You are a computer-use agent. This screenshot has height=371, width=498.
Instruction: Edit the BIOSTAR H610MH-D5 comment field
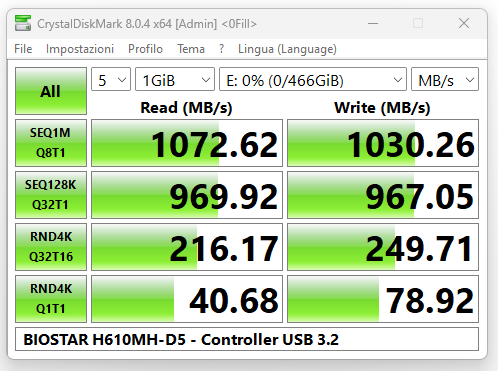click(247, 339)
